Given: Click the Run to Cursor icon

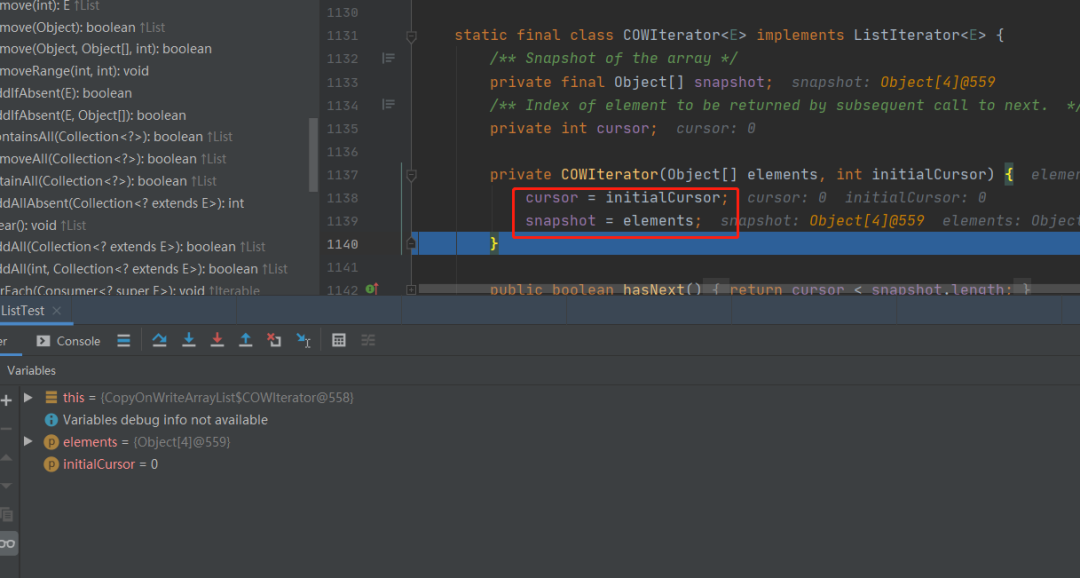Looking at the screenshot, I should click(303, 340).
